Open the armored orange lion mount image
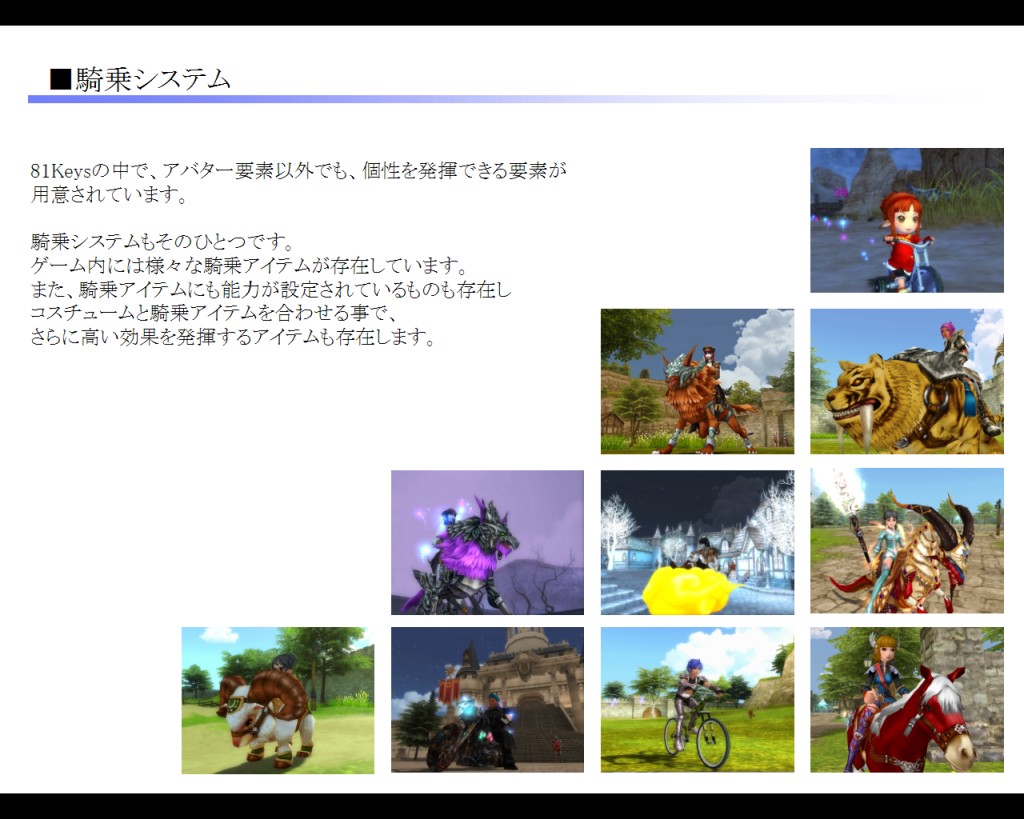This screenshot has height=819, width=1024. (697, 381)
